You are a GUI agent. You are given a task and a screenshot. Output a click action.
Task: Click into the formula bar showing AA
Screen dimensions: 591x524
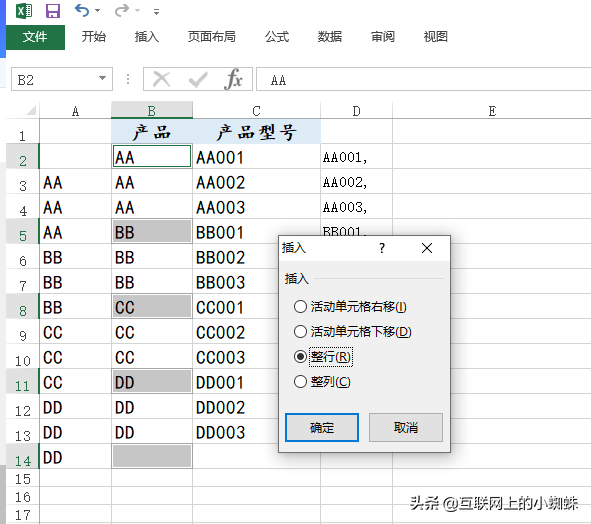[x=423, y=79]
